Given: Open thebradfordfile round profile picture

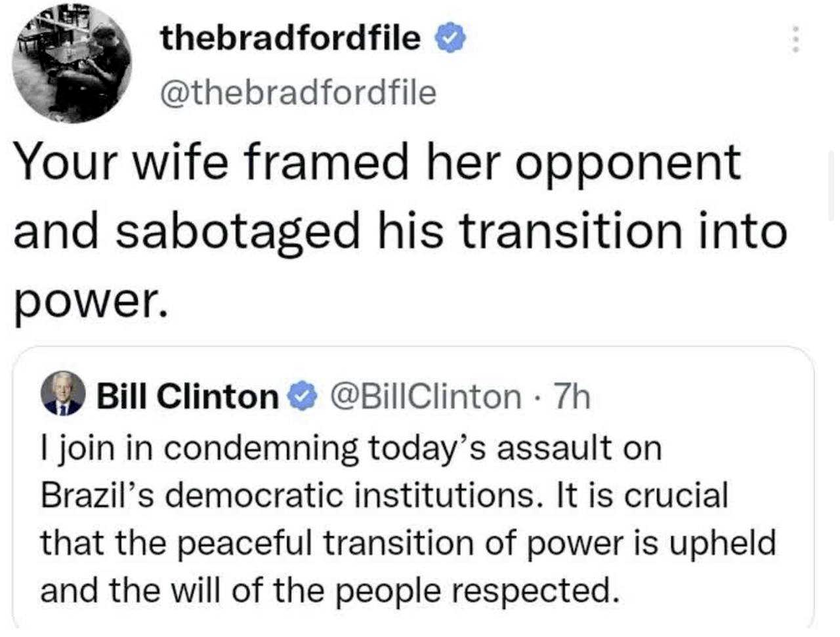Looking at the screenshot, I should (x=72, y=64).
